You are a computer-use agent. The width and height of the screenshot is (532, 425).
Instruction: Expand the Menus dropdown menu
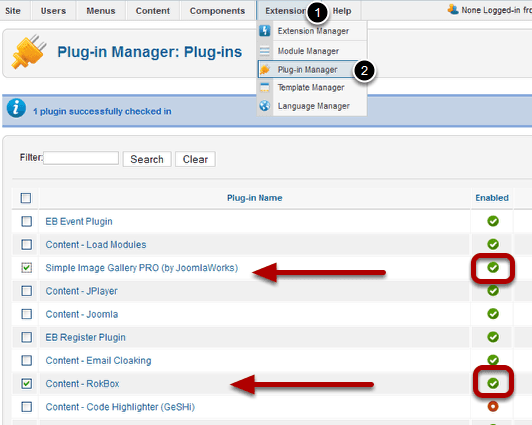click(101, 11)
